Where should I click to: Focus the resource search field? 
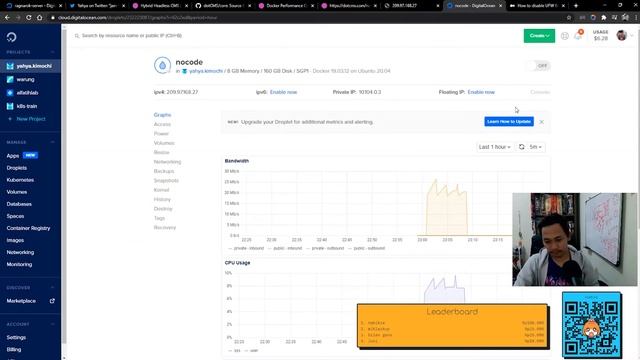(x=132, y=36)
